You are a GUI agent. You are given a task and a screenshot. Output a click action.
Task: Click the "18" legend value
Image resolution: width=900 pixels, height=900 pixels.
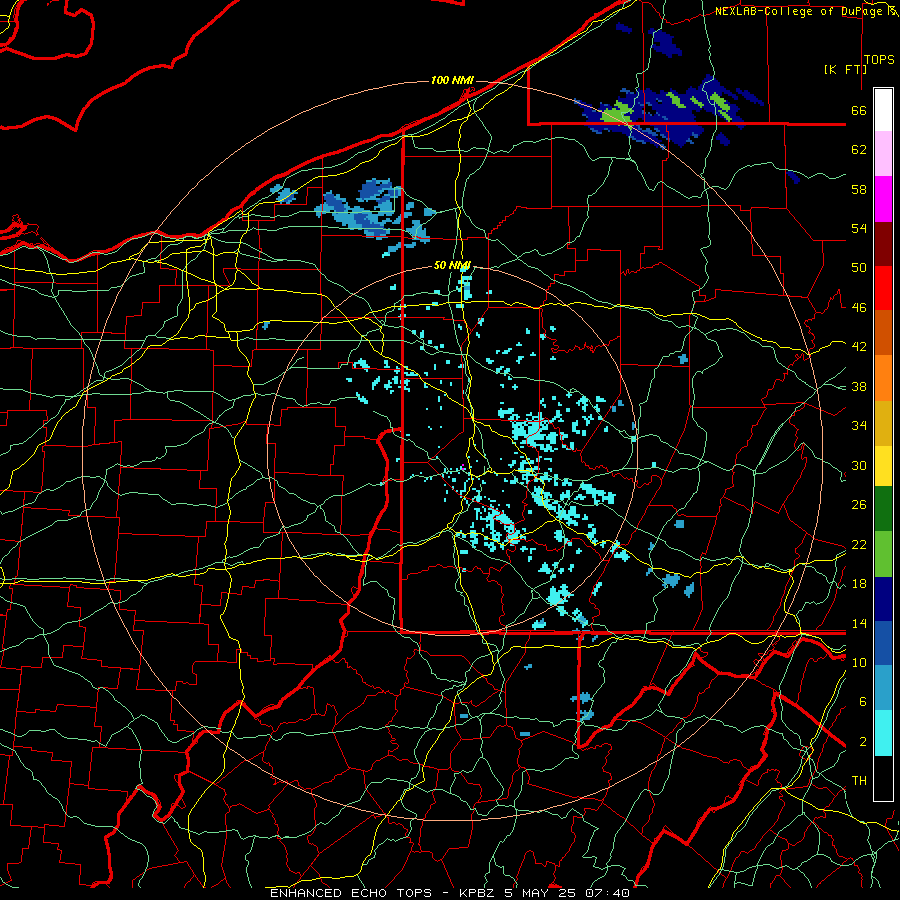pyautogui.click(x=859, y=584)
